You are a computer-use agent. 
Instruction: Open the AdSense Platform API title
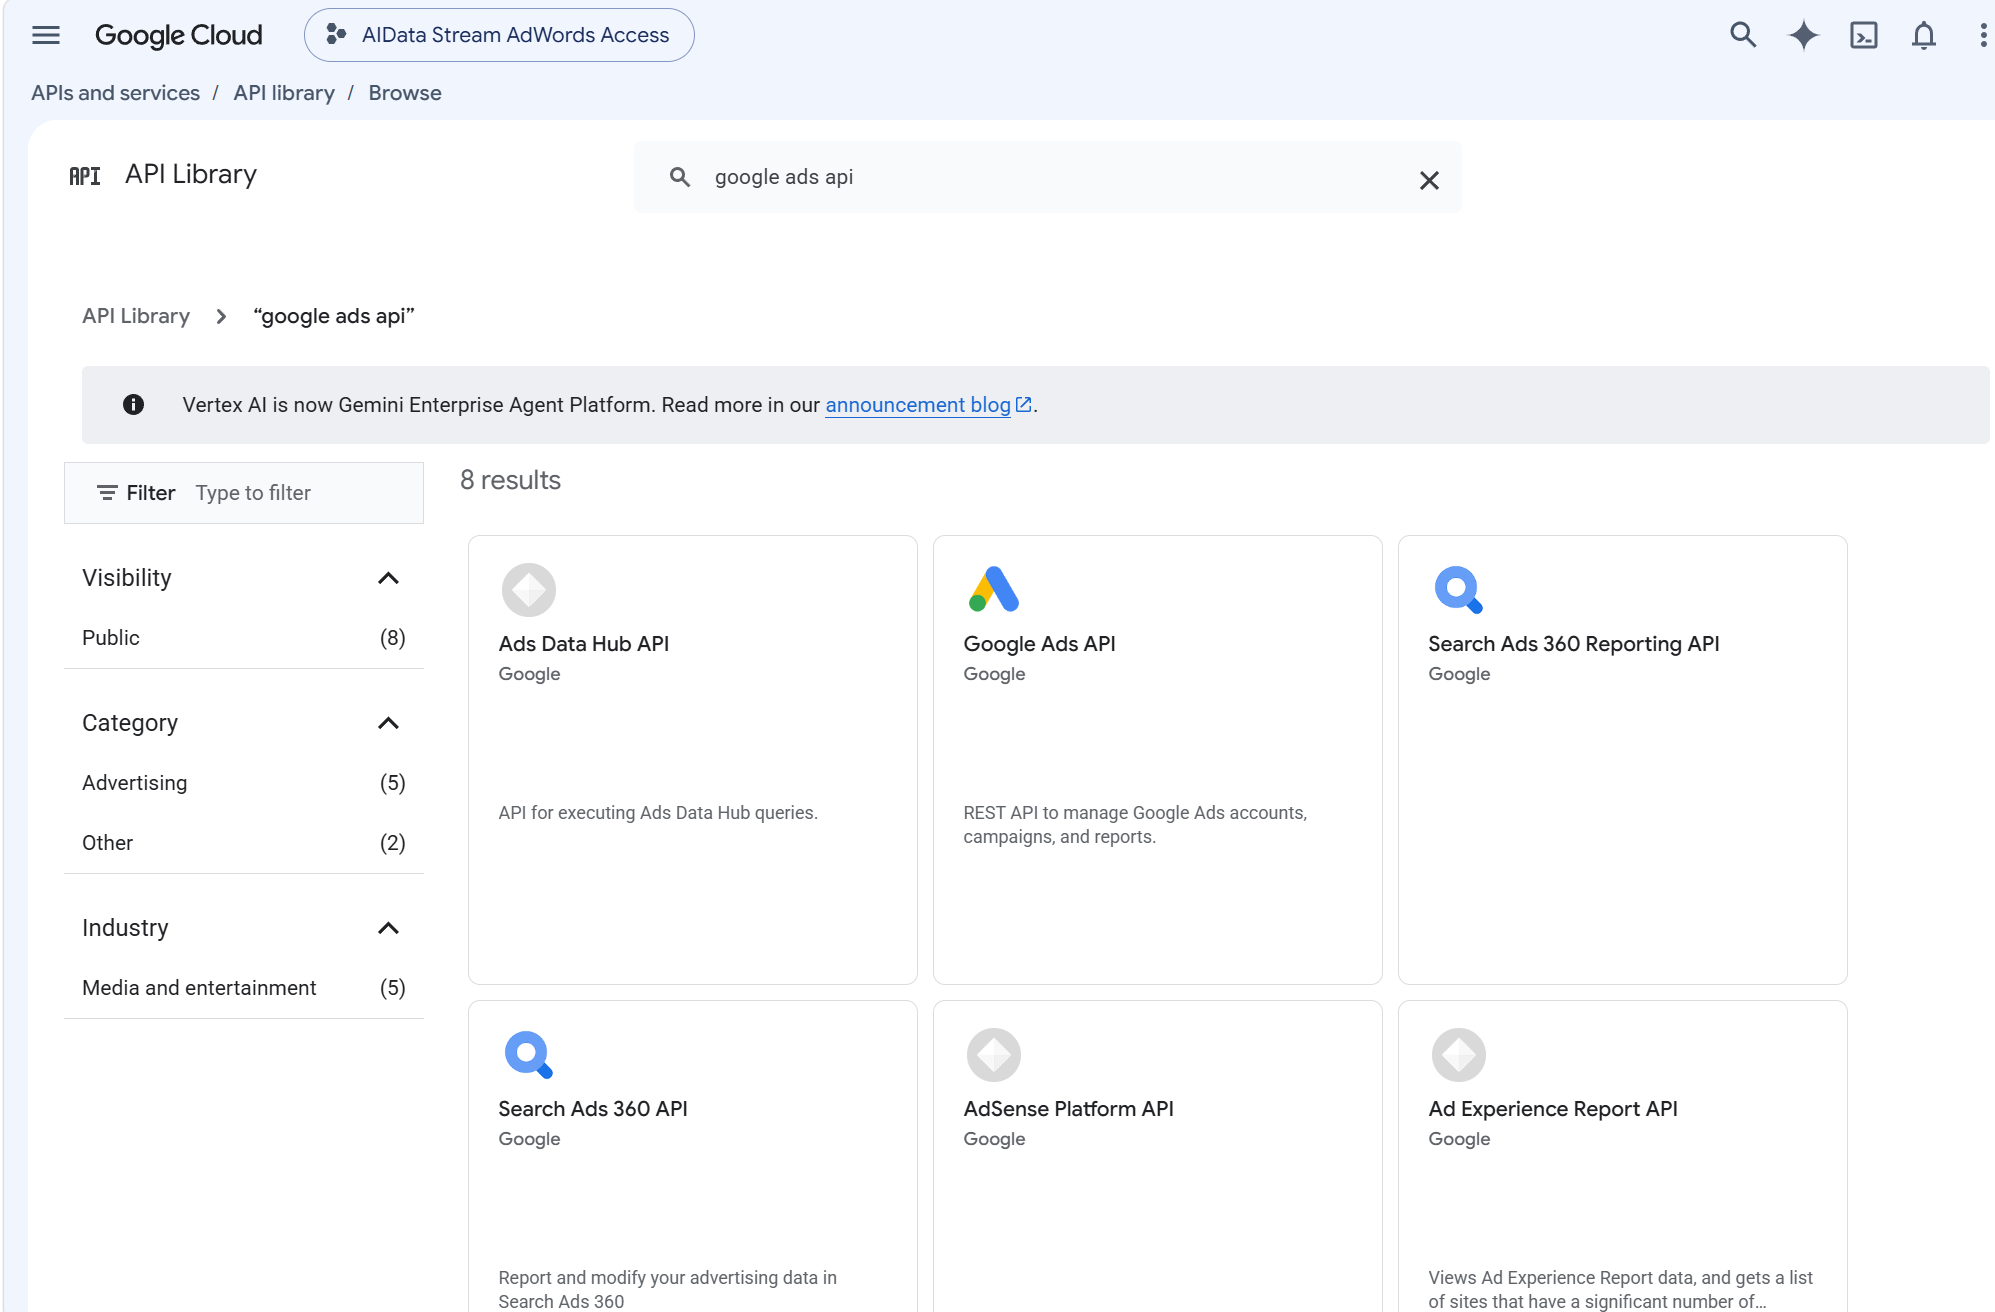(x=1068, y=1109)
